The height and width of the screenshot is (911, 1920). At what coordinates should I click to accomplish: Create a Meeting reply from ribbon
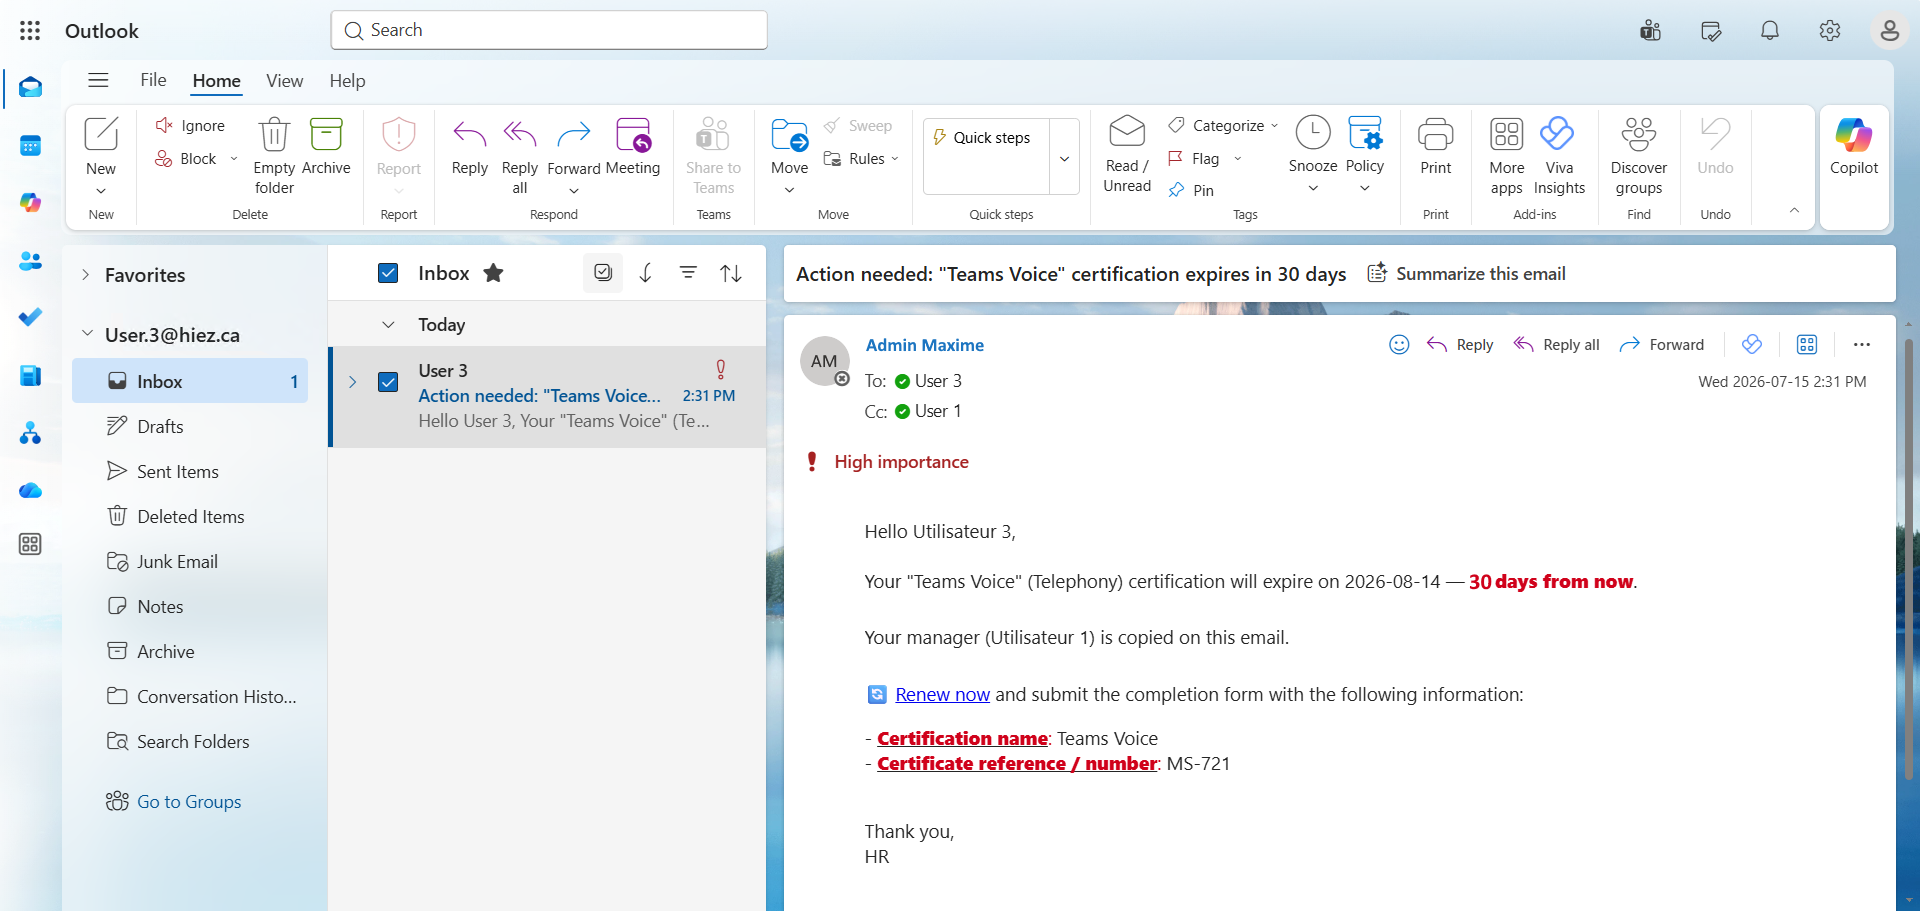[x=633, y=147]
